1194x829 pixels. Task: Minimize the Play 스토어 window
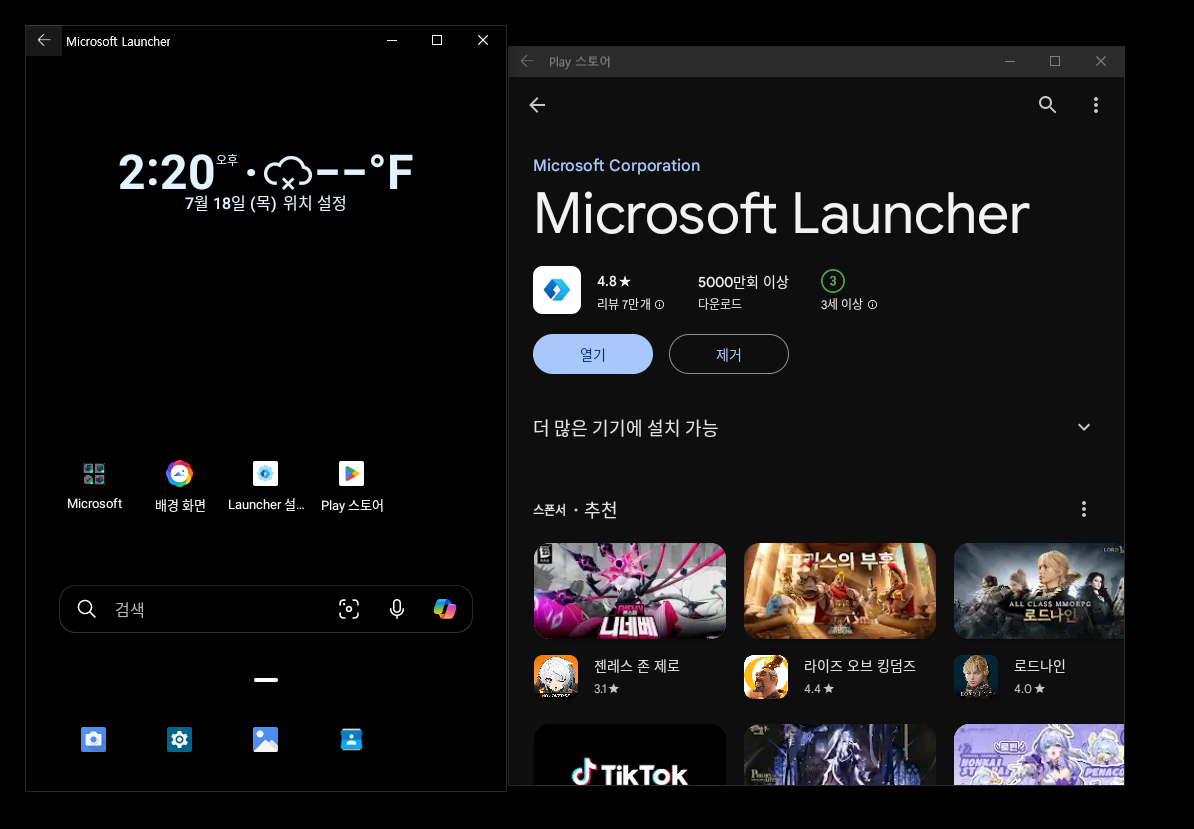click(1010, 61)
